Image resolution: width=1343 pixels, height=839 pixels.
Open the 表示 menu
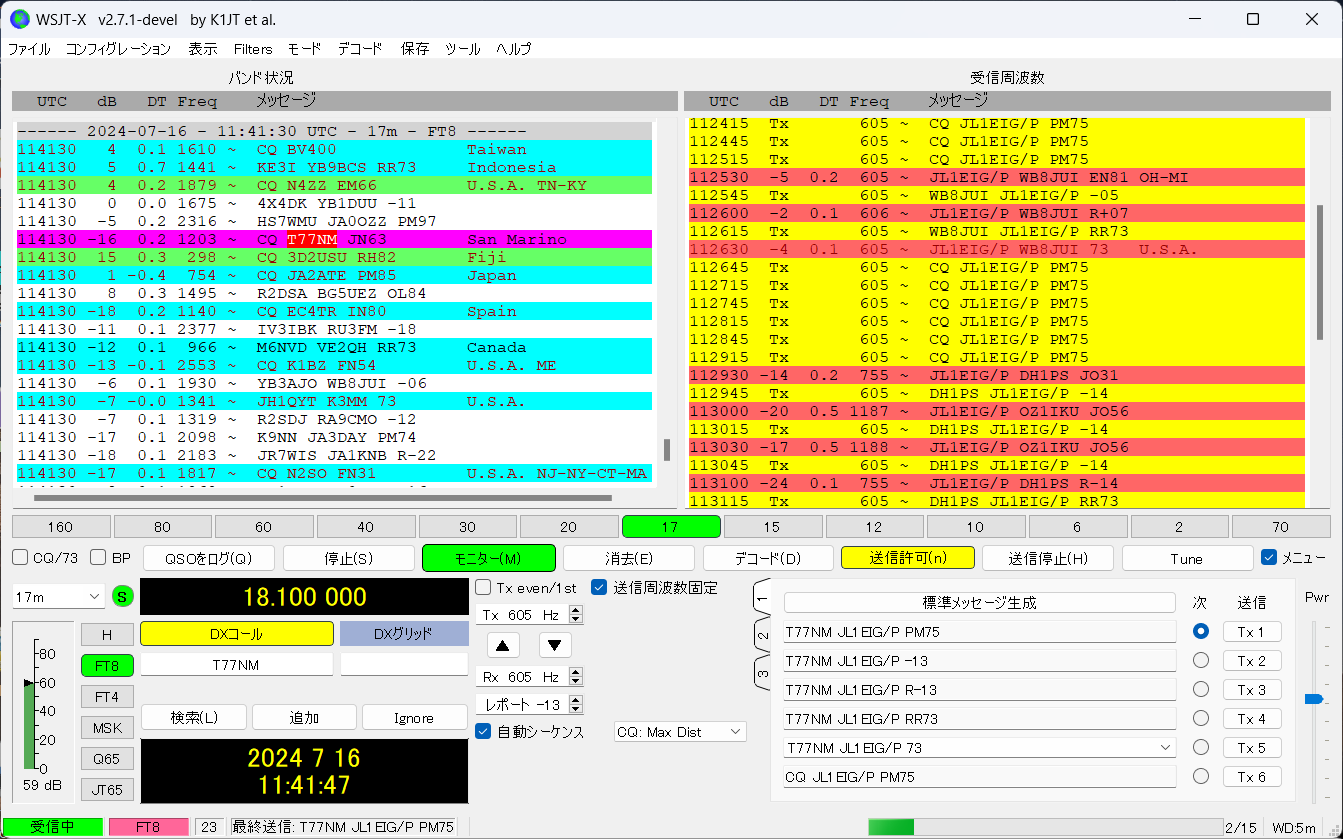[x=202, y=48]
